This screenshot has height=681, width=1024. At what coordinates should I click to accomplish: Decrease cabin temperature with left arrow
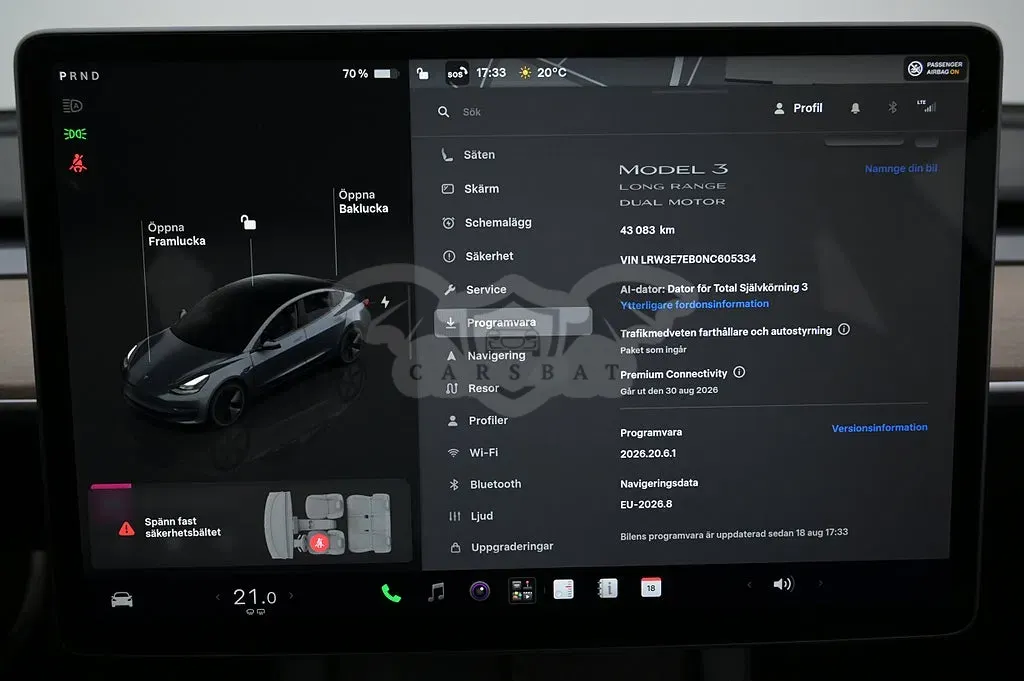[x=217, y=597]
